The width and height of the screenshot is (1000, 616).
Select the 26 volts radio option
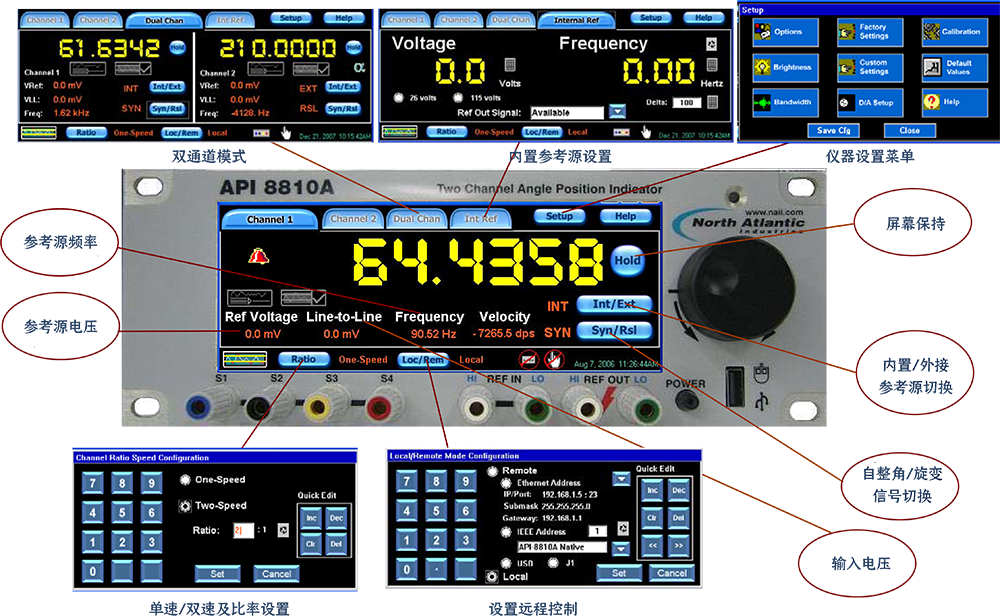tap(399, 98)
